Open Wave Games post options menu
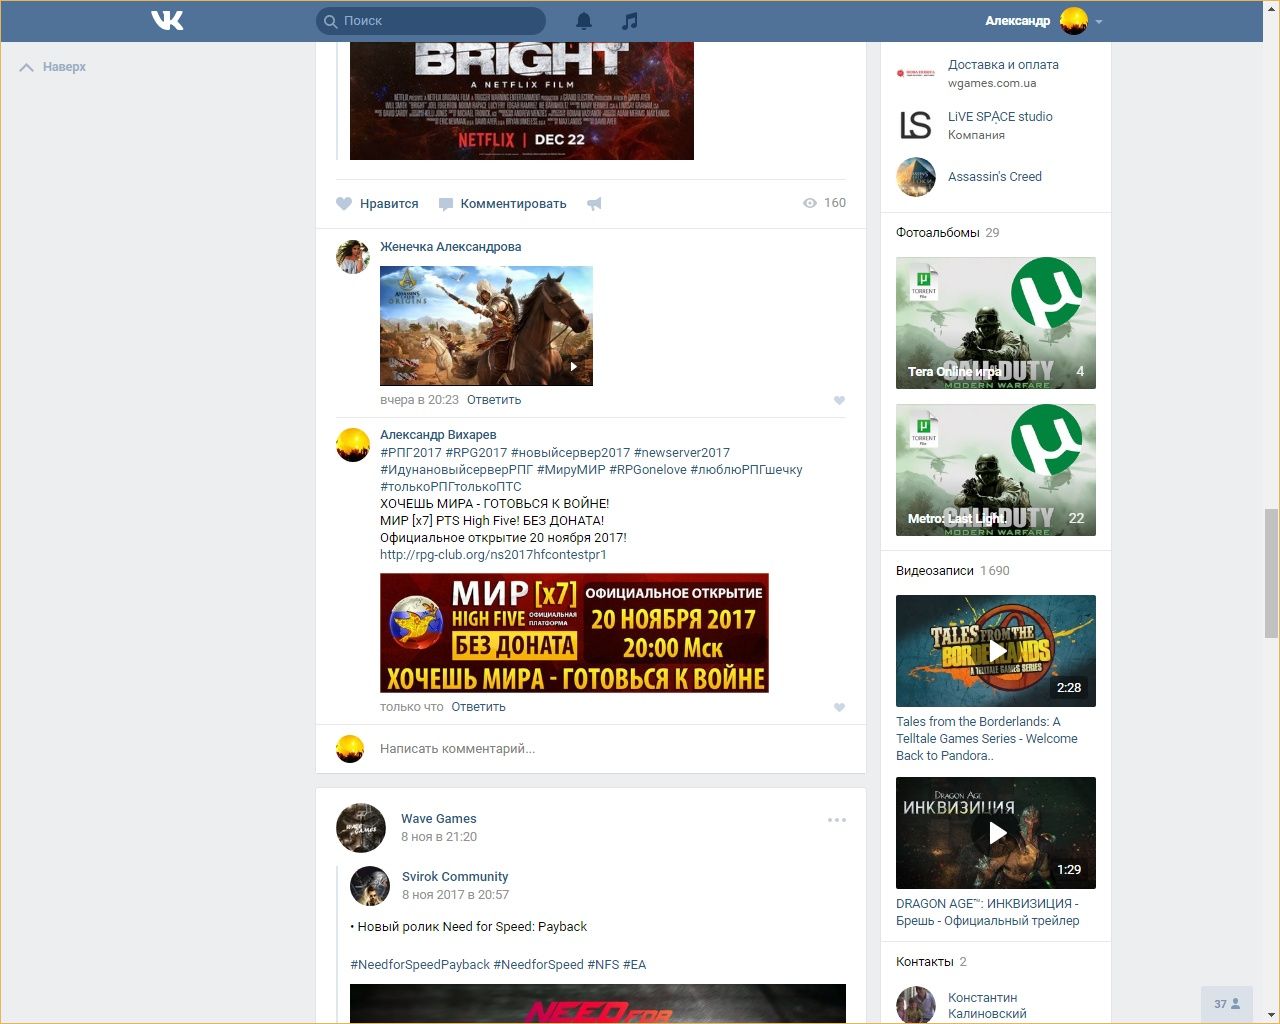This screenshot has width=1280, height=1024. (837, 820)
